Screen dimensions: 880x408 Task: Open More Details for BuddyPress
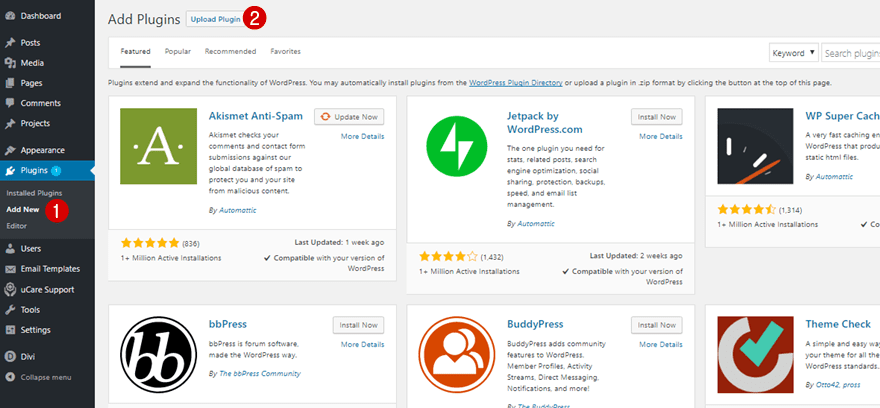pos(661,345)
